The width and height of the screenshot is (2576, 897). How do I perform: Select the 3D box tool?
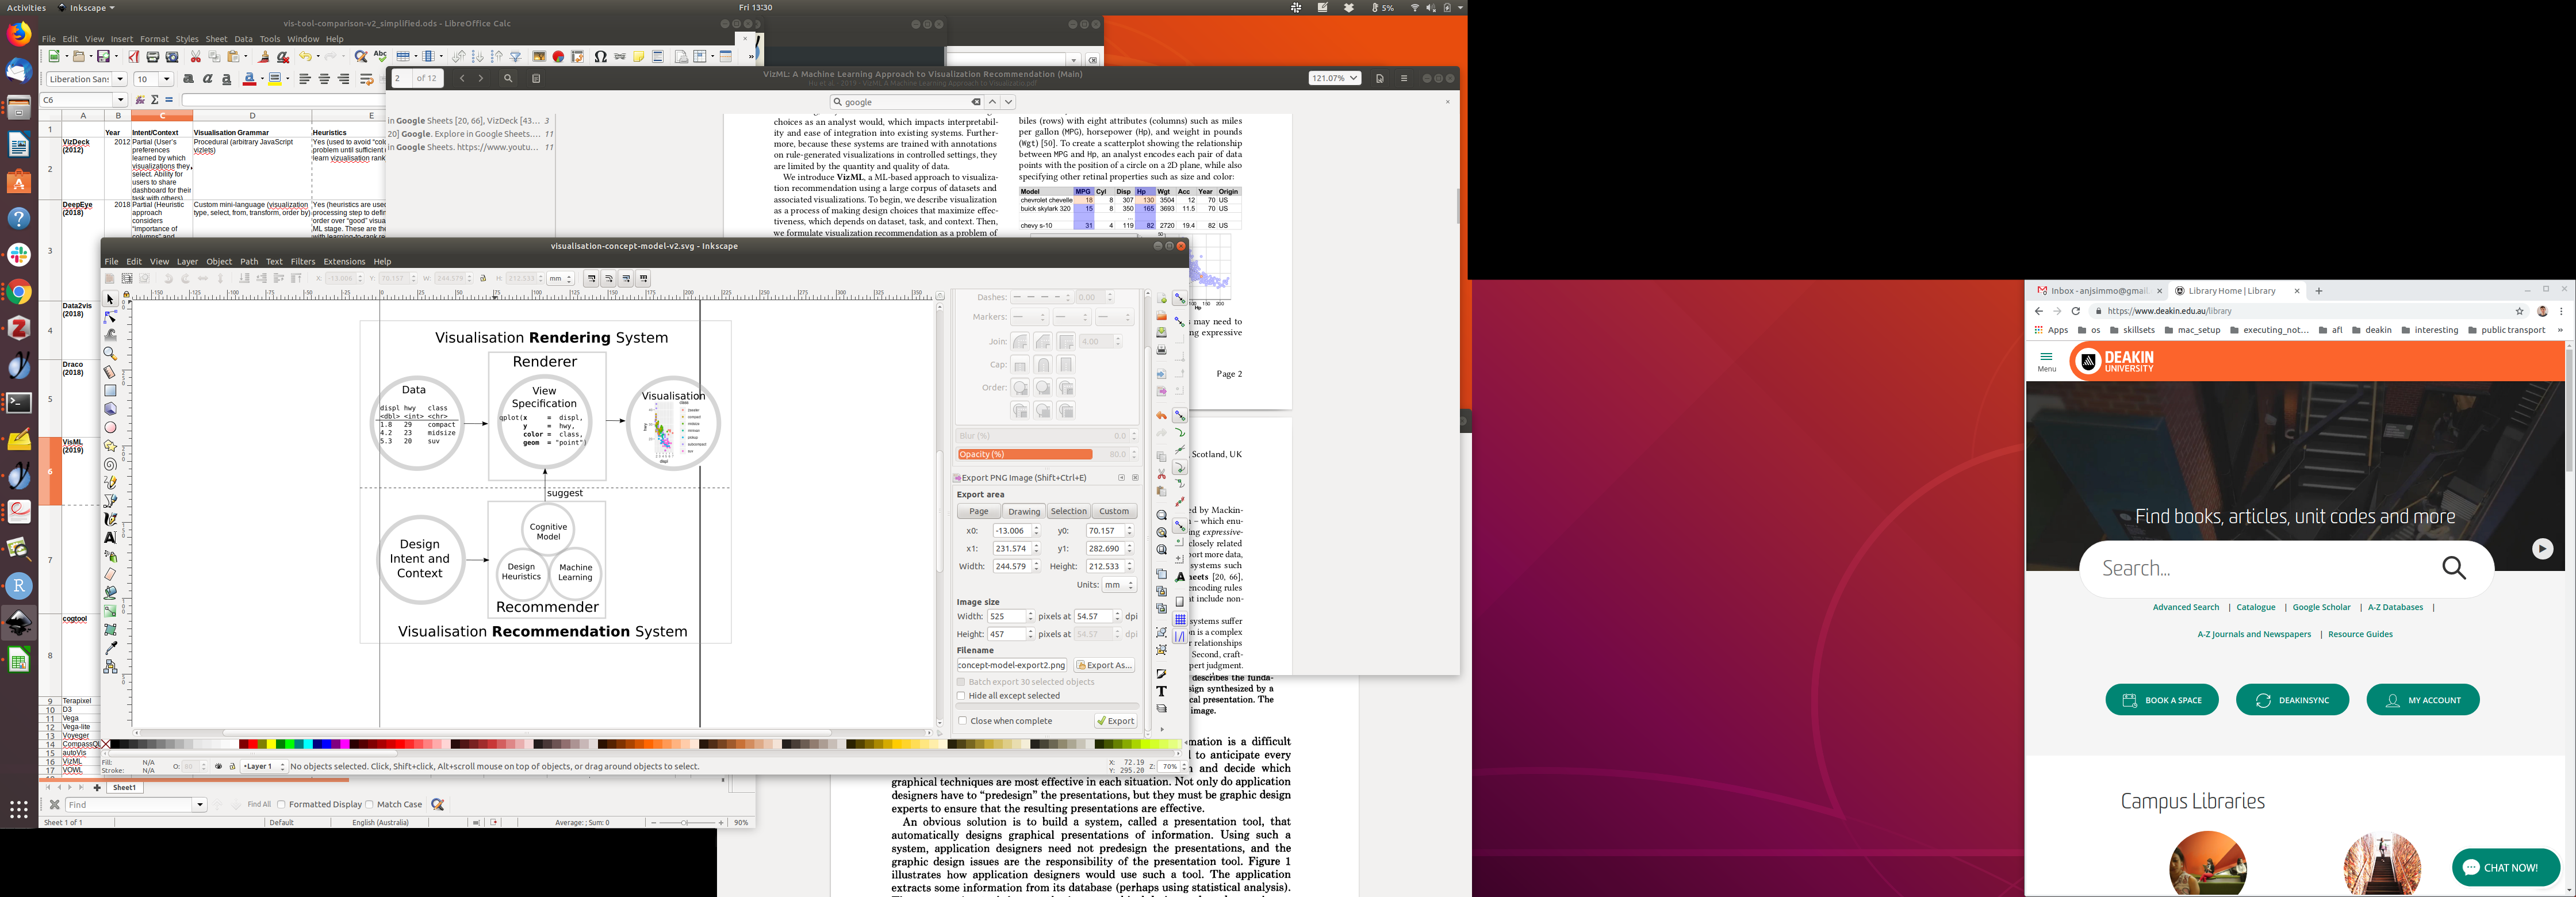[x=110, y=409]
